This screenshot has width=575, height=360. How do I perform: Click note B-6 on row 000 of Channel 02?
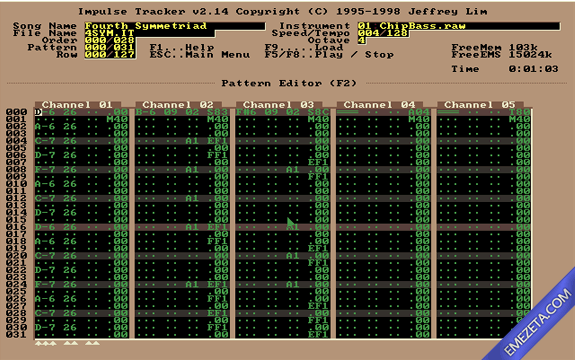[146, 112]
